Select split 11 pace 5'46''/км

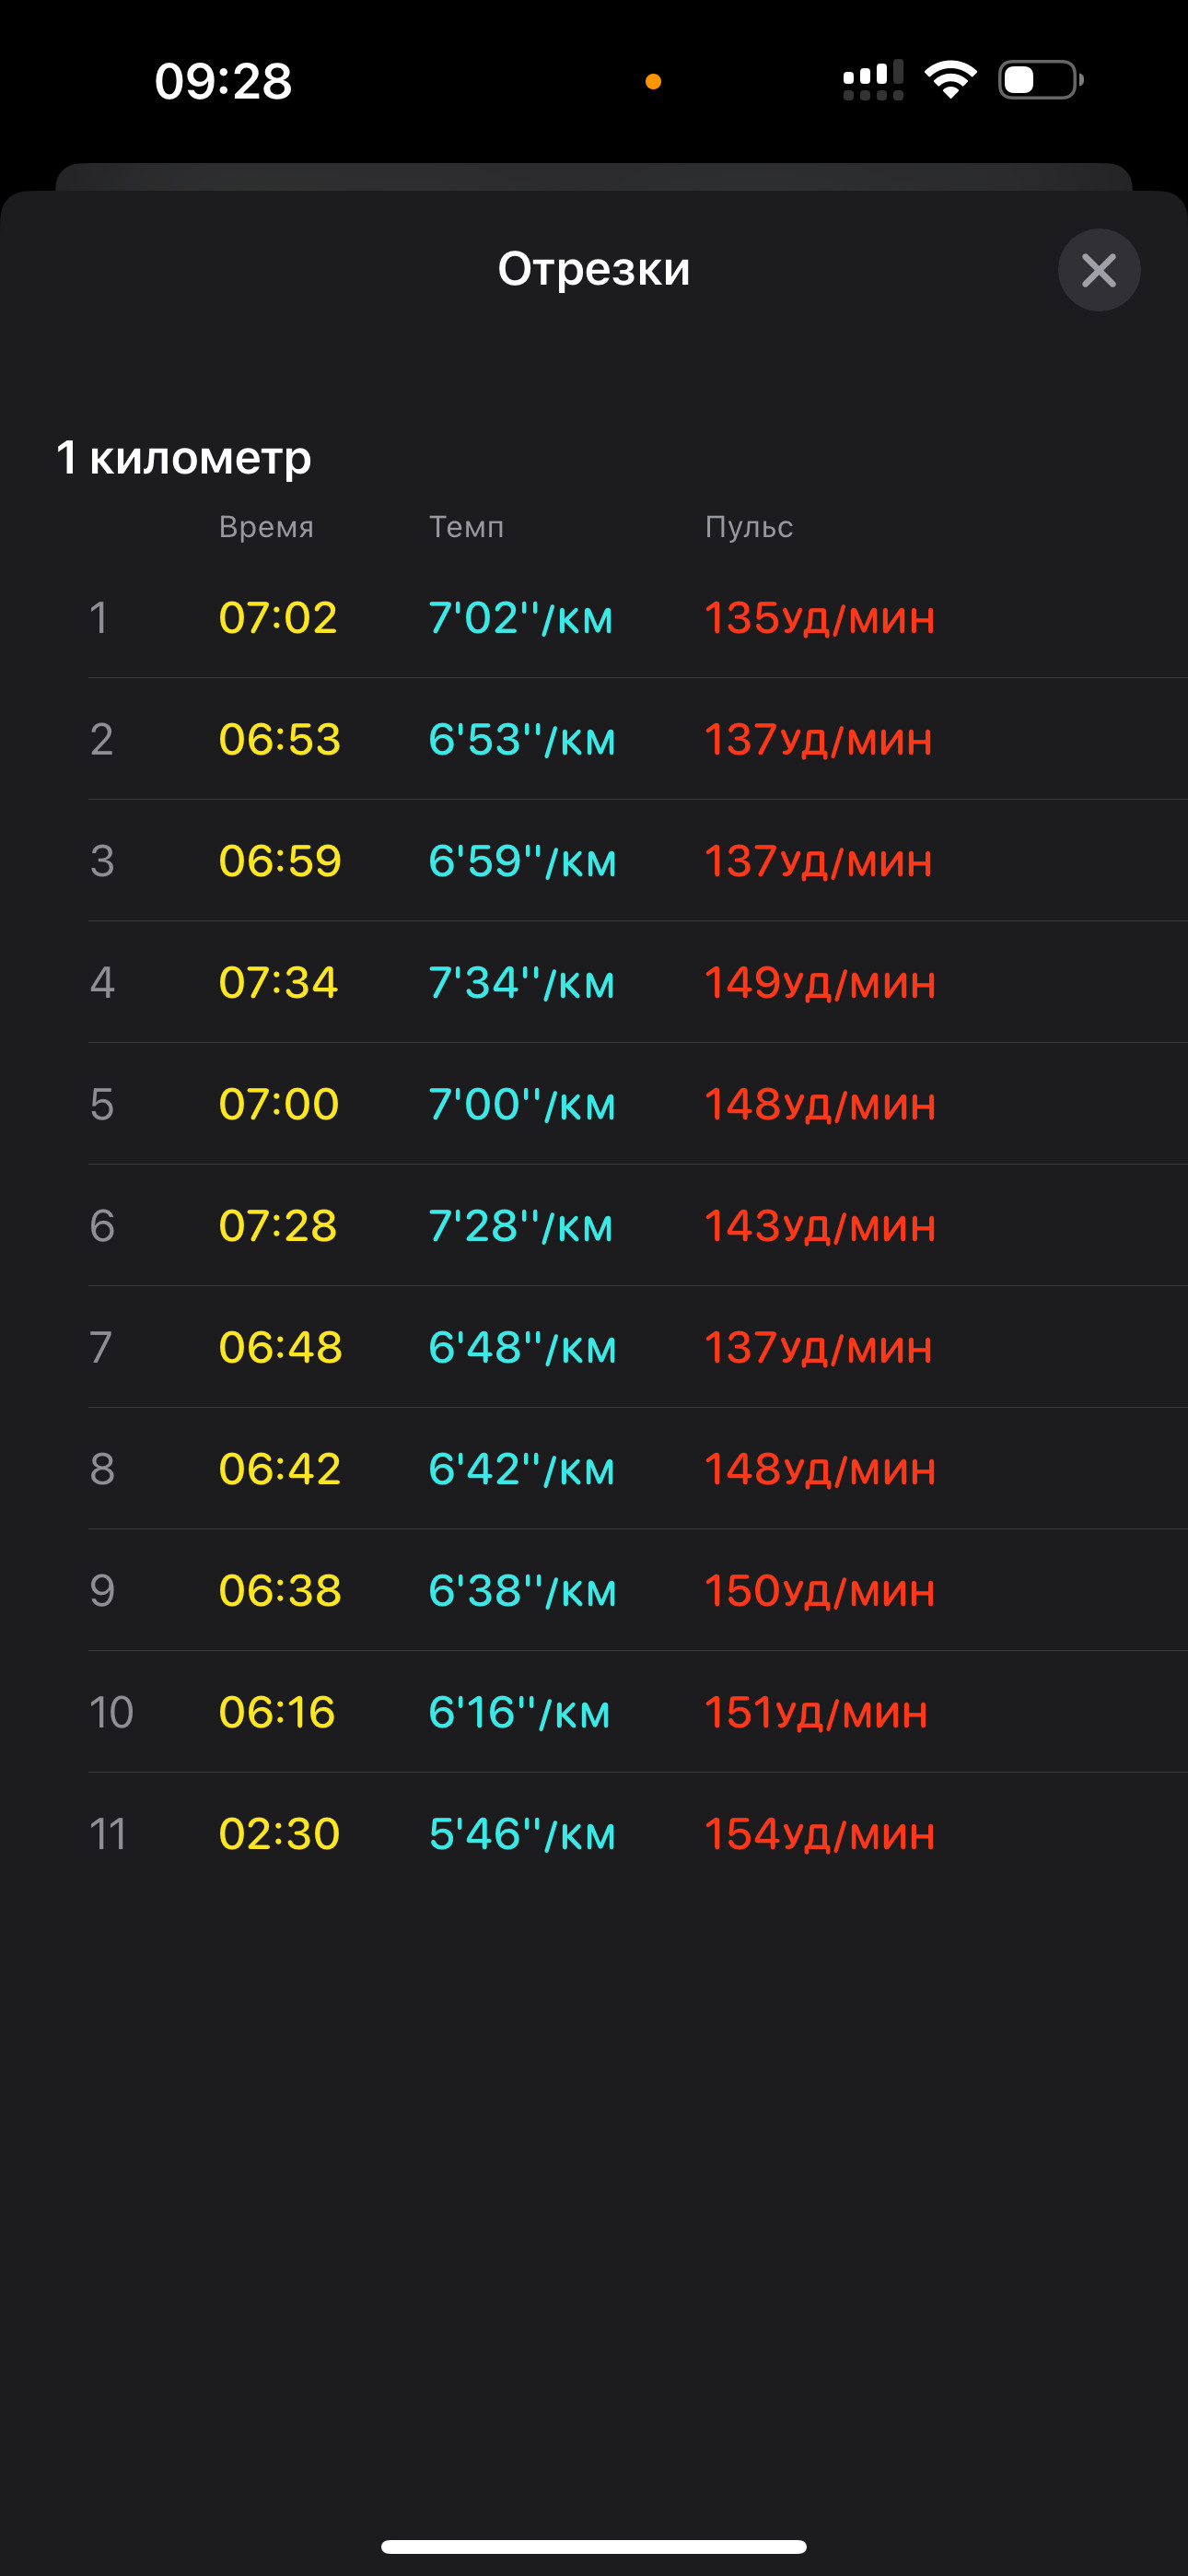[522, 1834]
